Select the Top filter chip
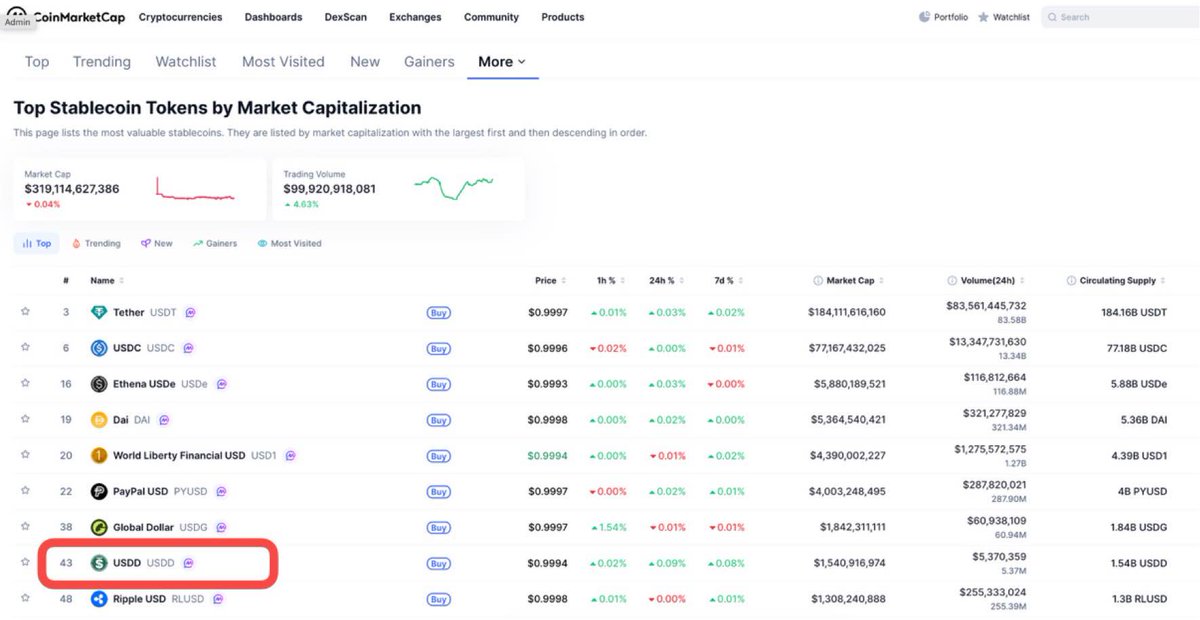 point(36,243)
